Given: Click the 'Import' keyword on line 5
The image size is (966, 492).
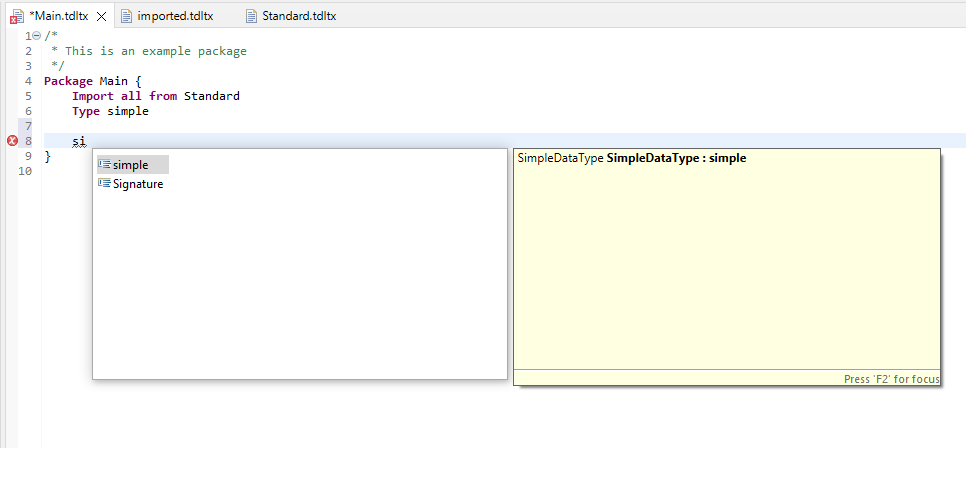Looking at the screenshot, I should tap(93, 96).
